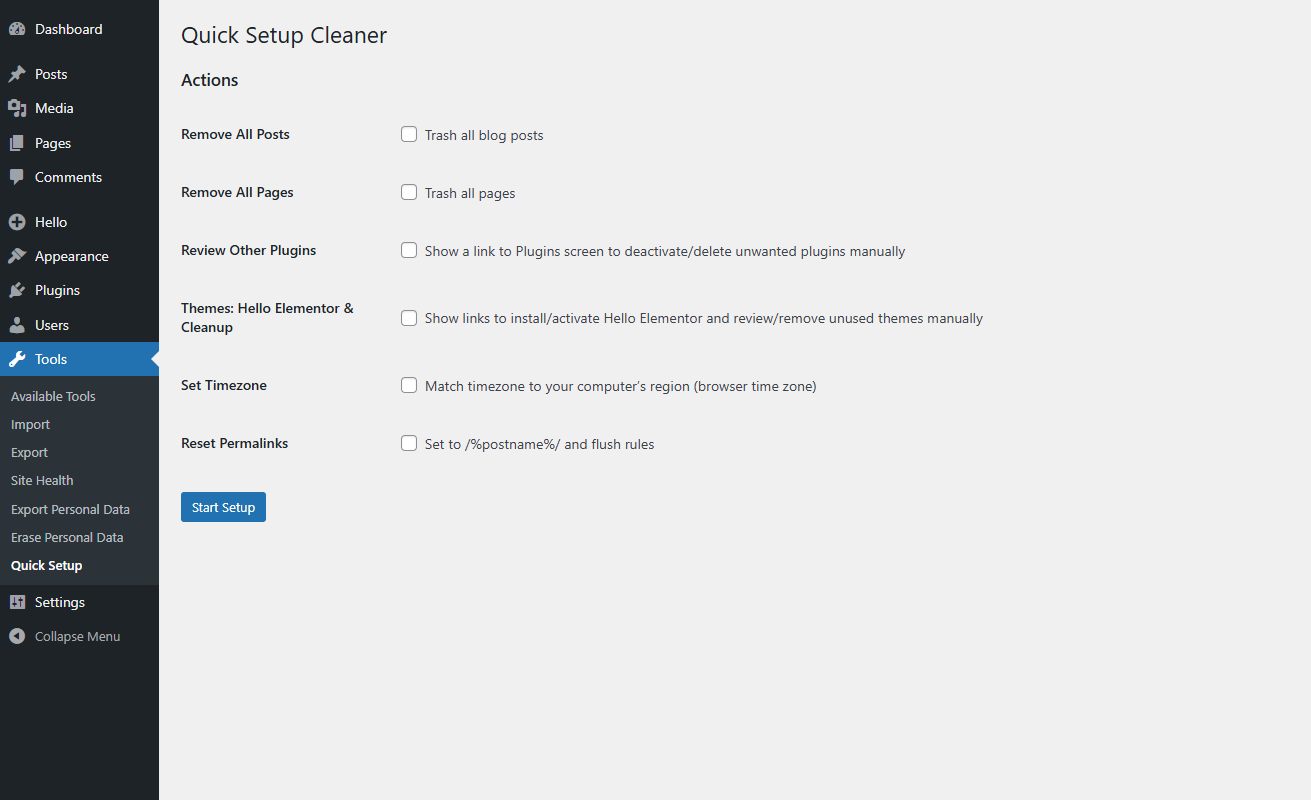Open Available Tools link
The width and height of the screenshot is (1311, 800).
[x=53, y=396]
